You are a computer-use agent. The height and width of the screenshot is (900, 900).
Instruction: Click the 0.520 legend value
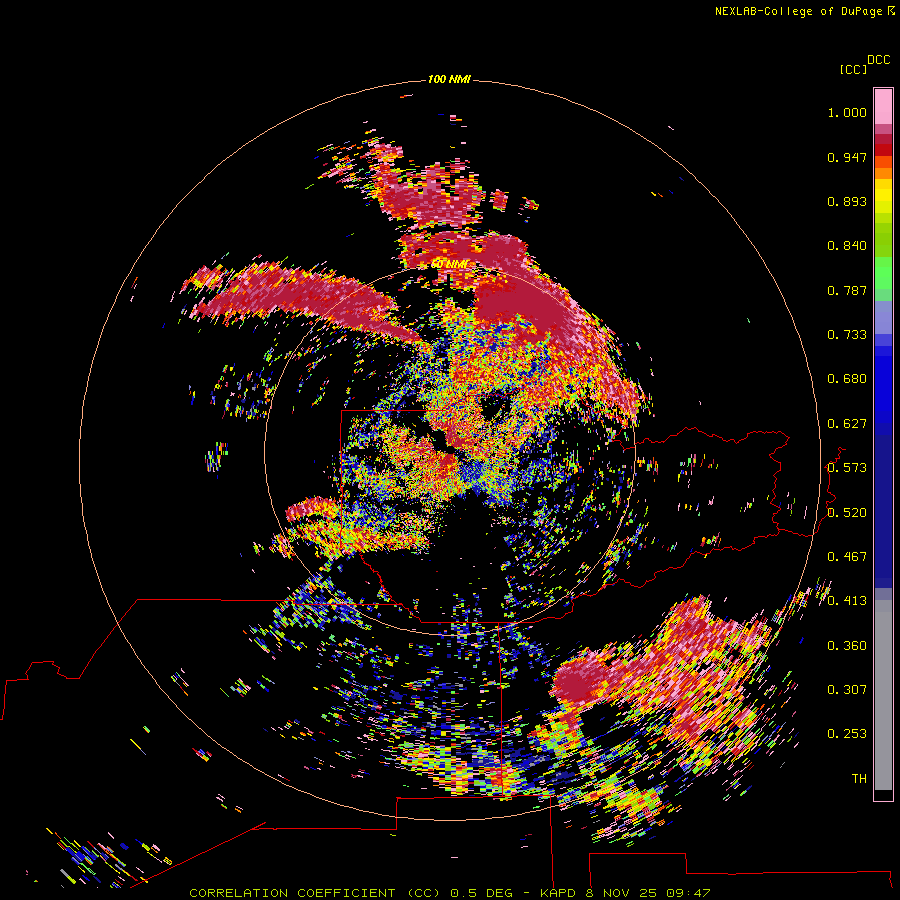[x=847, y=513]
